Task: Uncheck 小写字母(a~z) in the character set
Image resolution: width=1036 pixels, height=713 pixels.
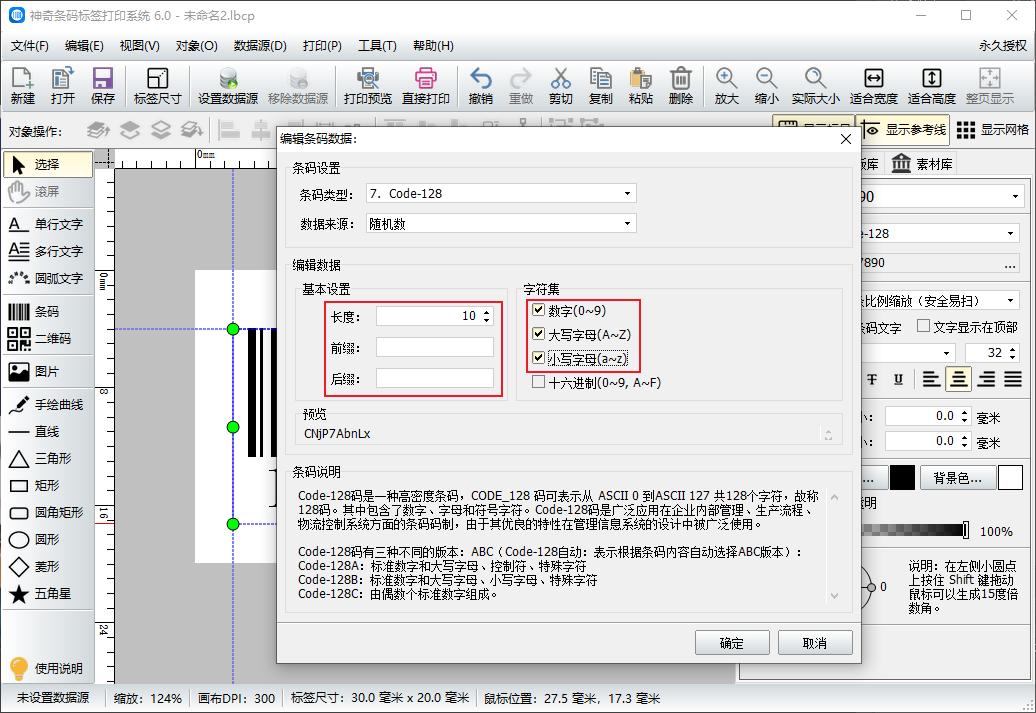Action: click(x=538, y=357)
